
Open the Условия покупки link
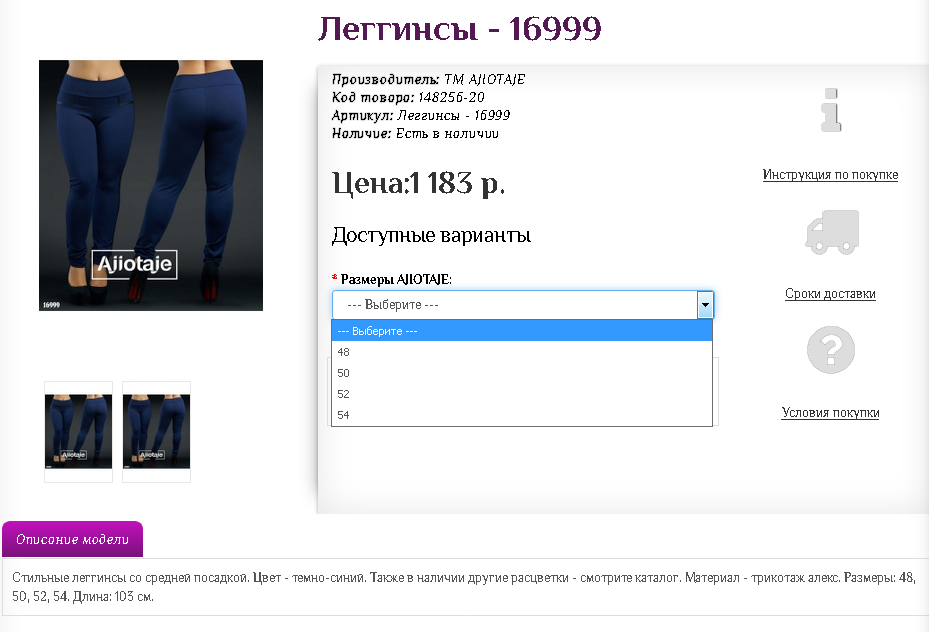[x=830, y=412]
